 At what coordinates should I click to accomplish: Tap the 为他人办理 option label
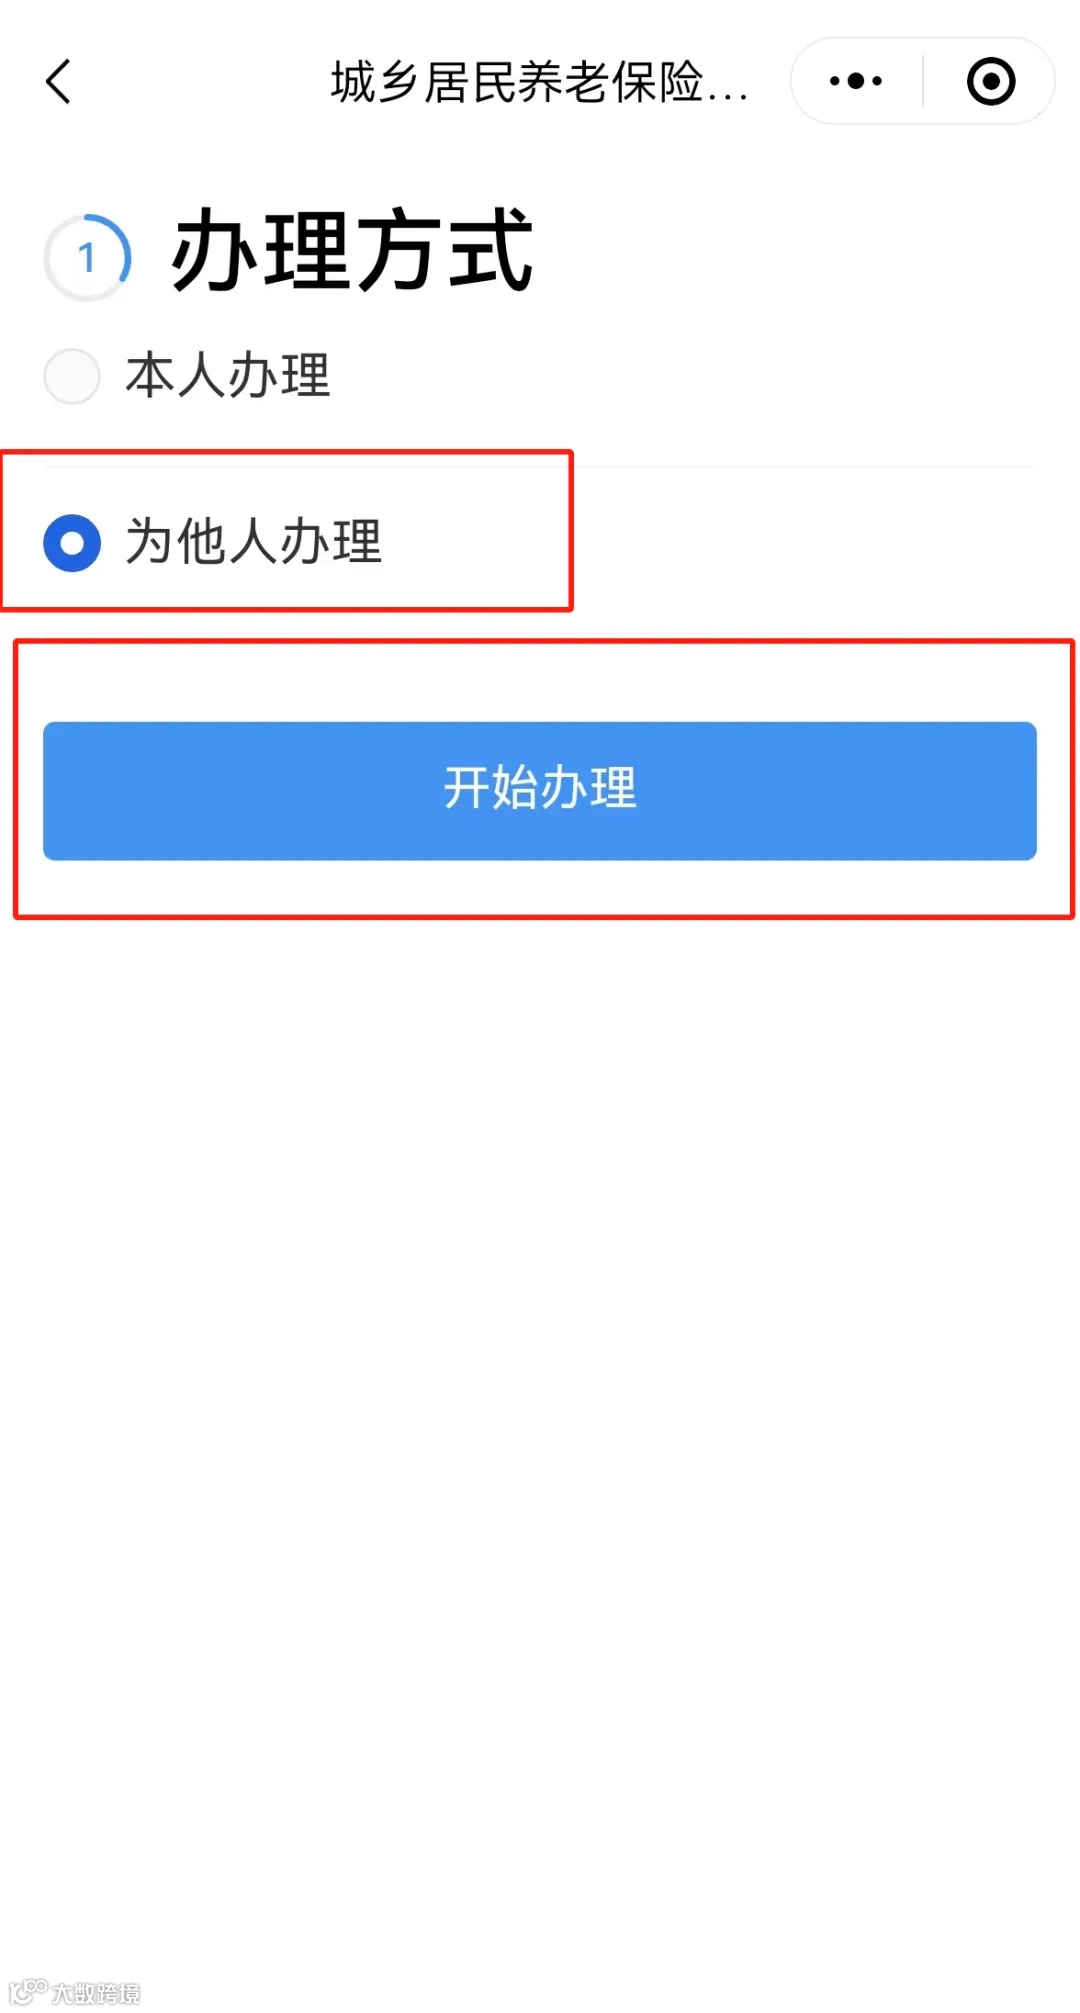254,542
